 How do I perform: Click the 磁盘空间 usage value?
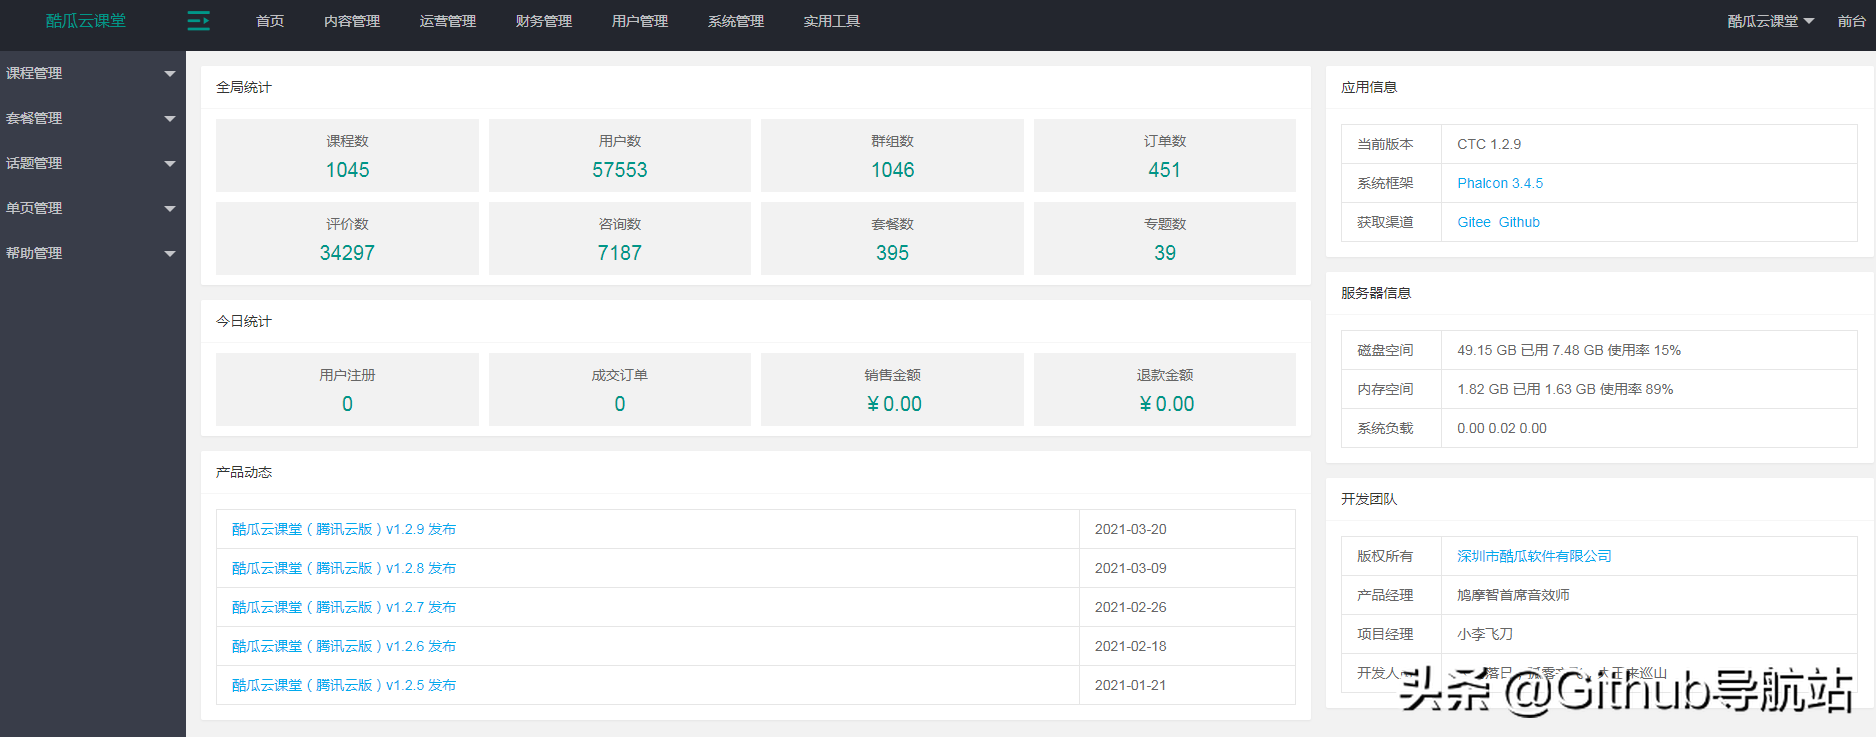point(1569,350)
